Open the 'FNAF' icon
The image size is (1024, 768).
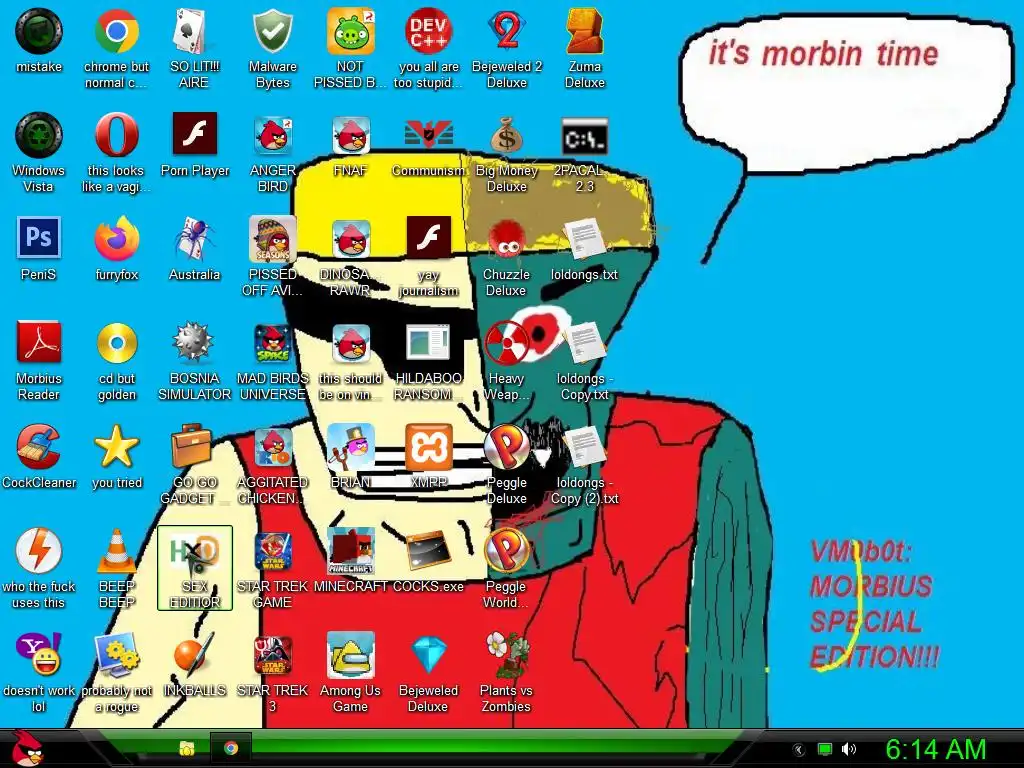[x=351, y=136]
